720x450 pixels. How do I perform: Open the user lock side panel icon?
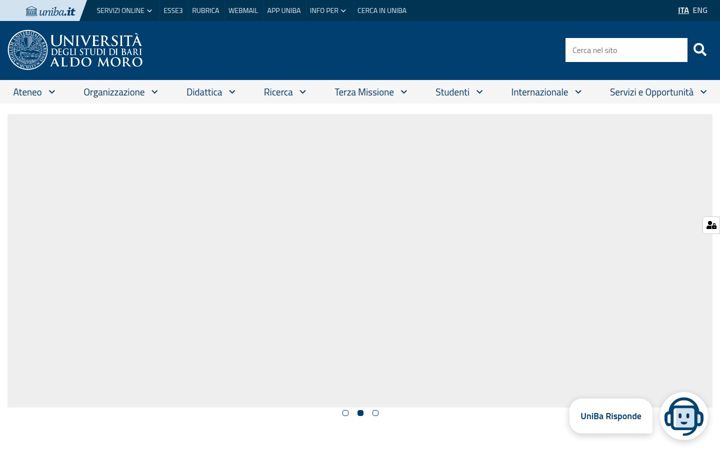coord(711,225)
